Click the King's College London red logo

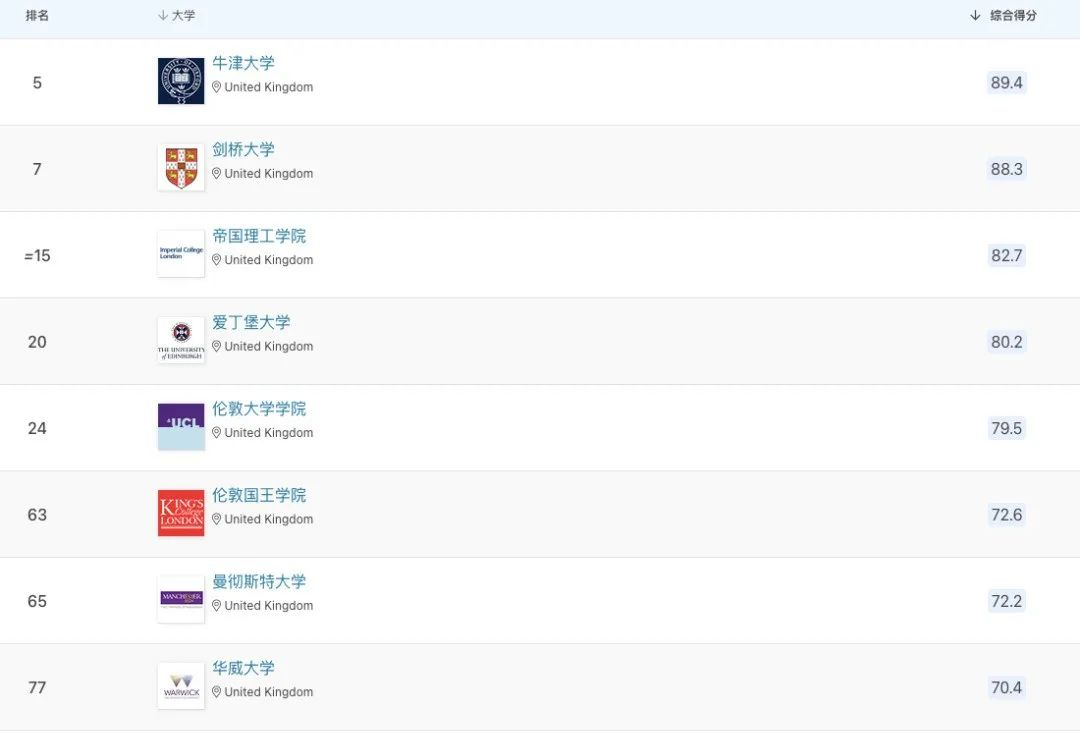tap(180, 513)
